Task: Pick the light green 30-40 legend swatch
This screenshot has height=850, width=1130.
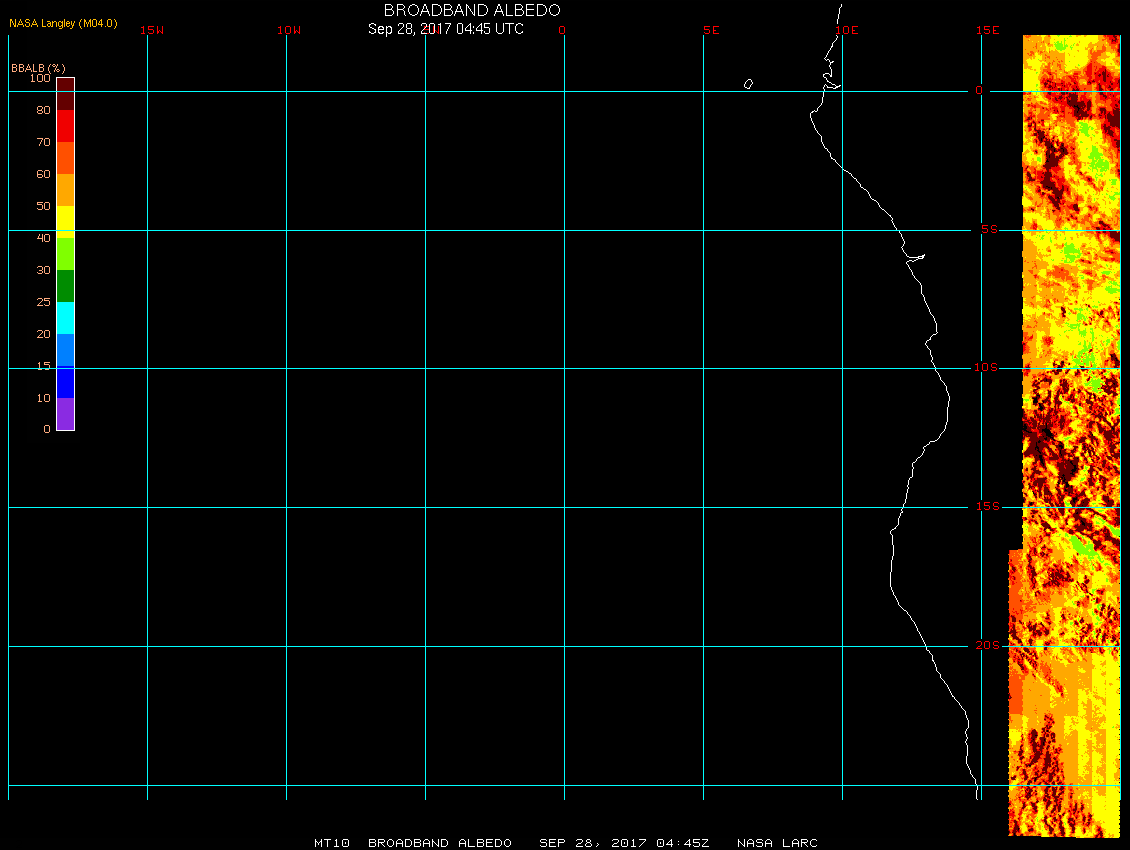Action: pos(66,254)
